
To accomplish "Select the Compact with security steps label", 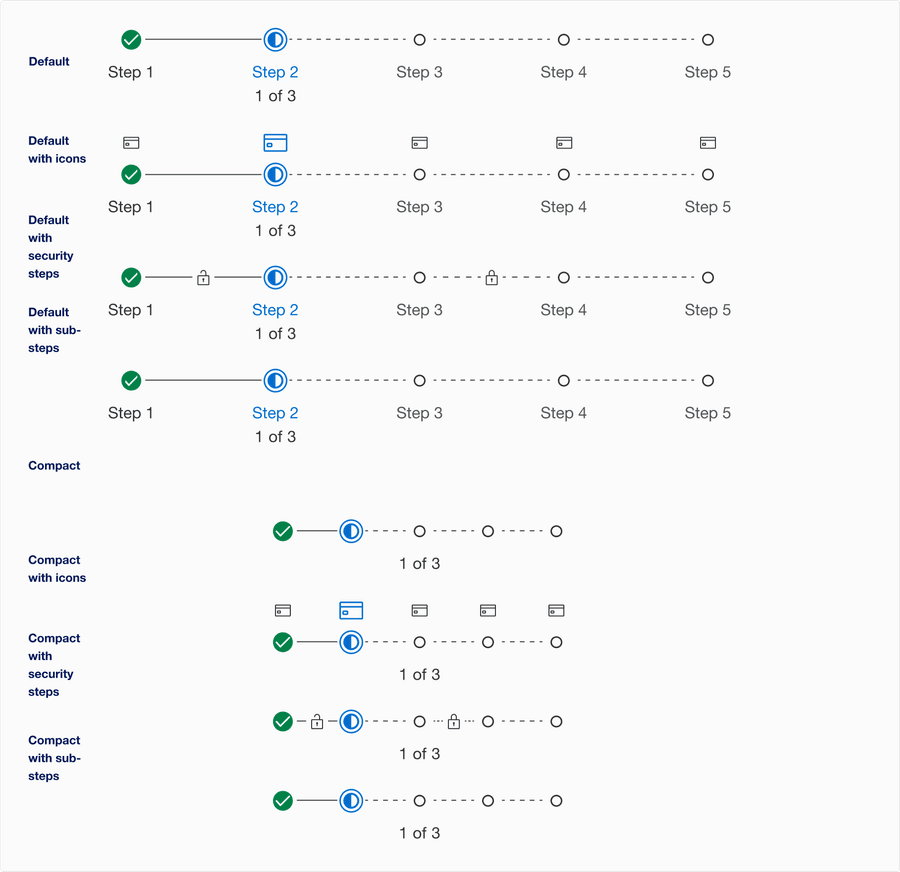I will tap(54, 665).
